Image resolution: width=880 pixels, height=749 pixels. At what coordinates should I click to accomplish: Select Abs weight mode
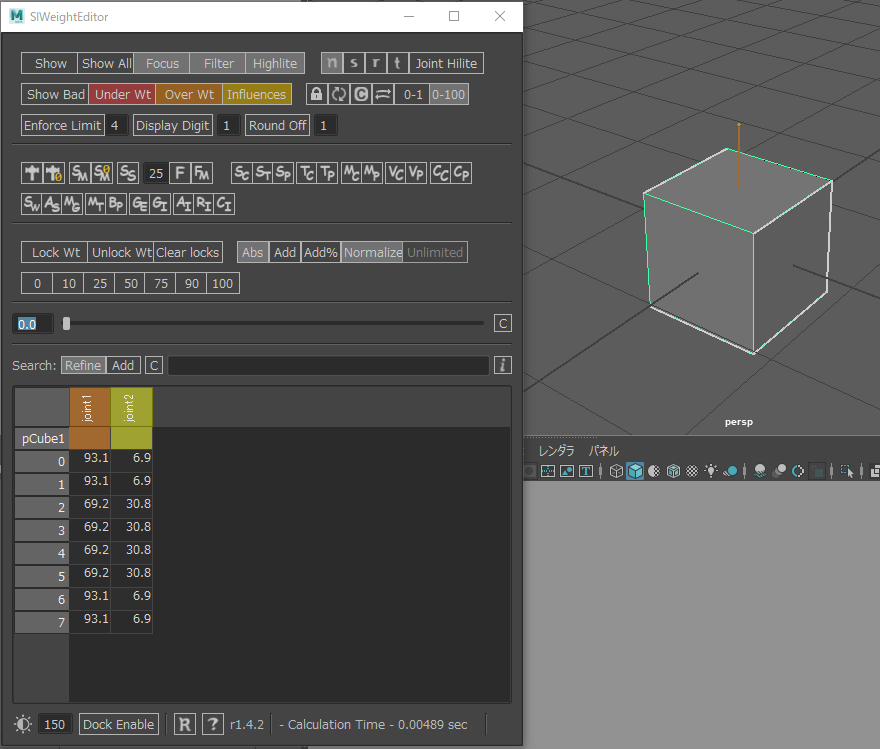click(253, 252)
